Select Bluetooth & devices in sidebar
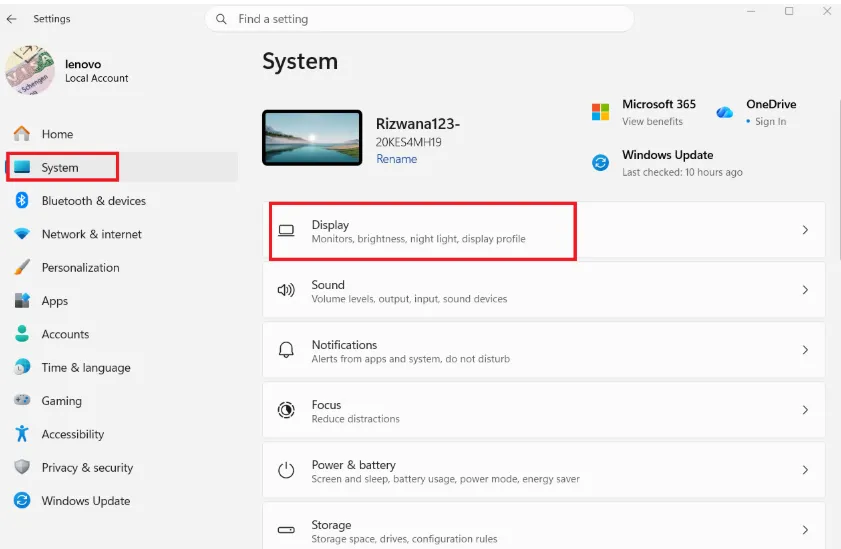The image size is (841, 549). click(122, 201)
